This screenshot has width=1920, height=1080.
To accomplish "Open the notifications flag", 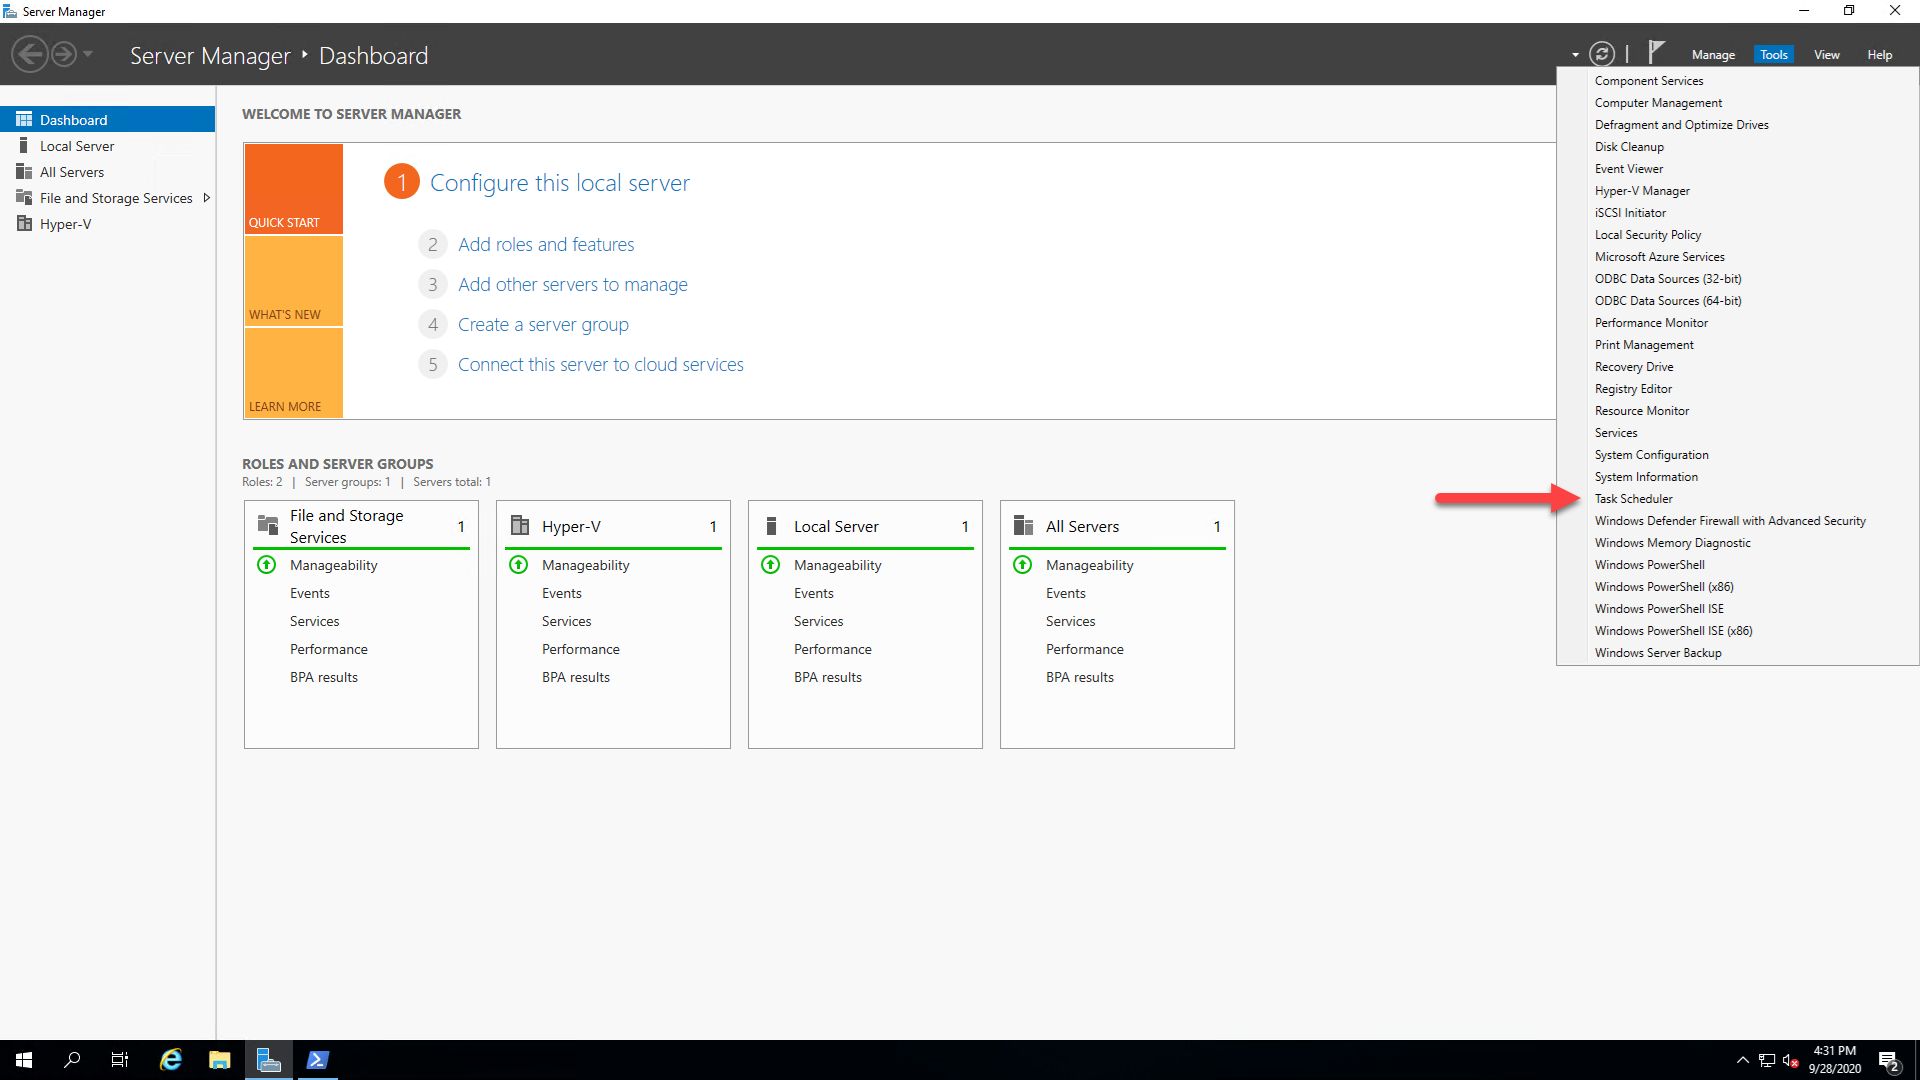I will tap(1656, 52).
